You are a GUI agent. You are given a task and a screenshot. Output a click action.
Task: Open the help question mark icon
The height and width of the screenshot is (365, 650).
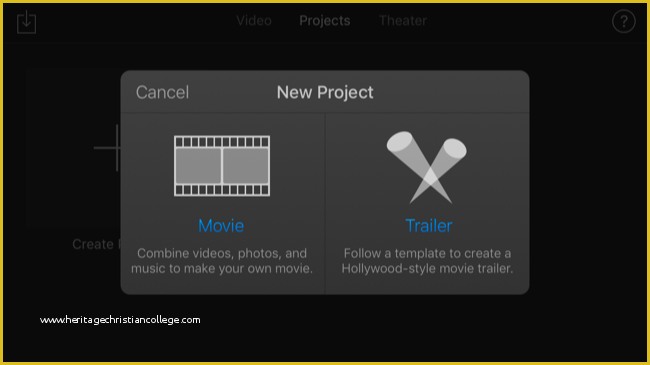click(x=623, y=21)
